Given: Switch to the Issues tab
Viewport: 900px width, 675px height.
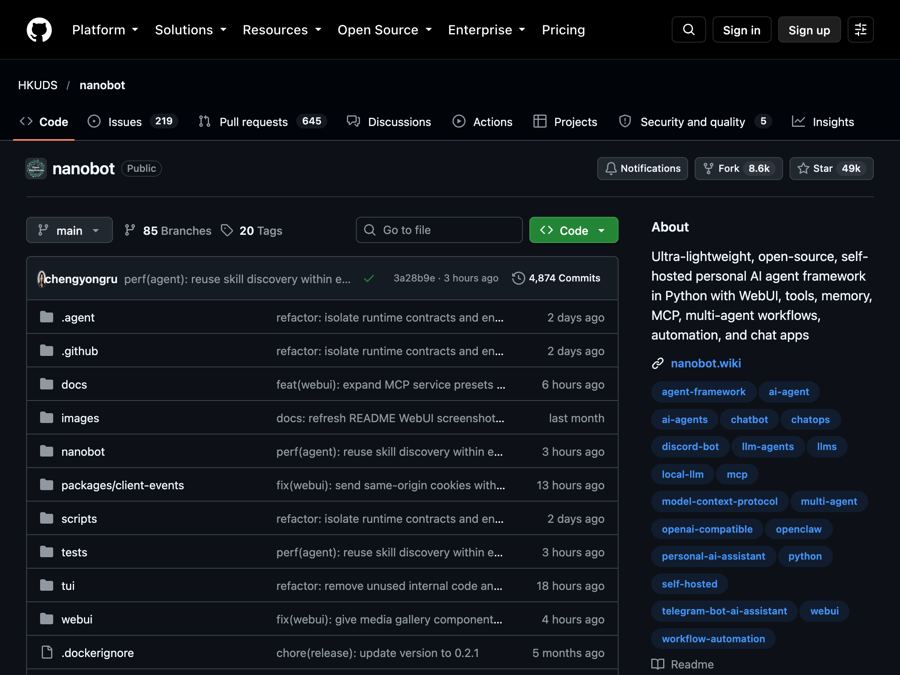Looking at the screenshot, I should click(x=133, y=122).
